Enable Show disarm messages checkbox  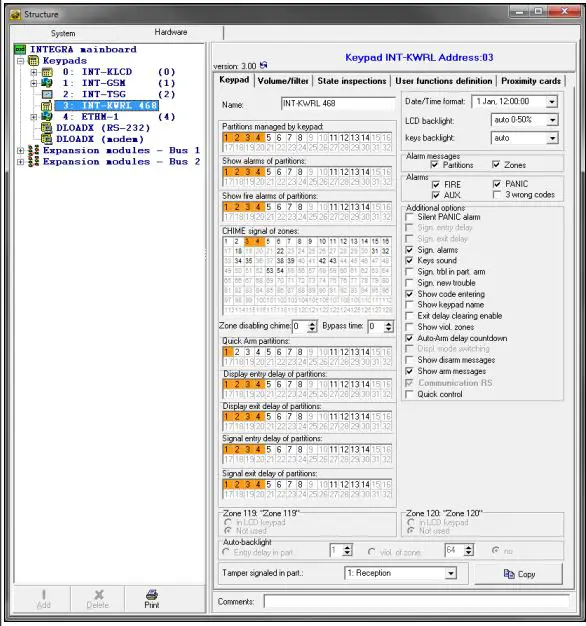(409, 360)
